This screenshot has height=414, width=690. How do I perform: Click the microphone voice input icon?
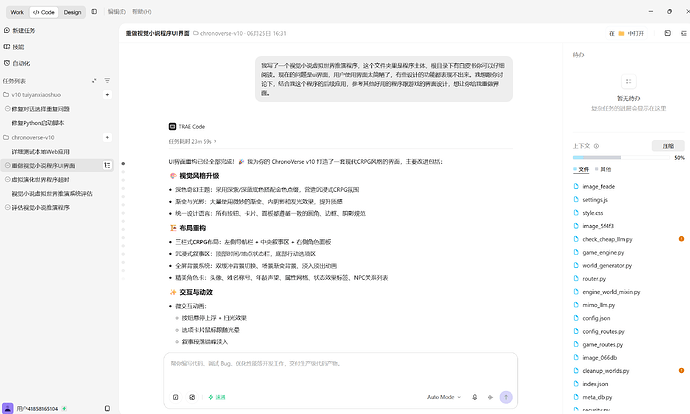pos(474,397)
